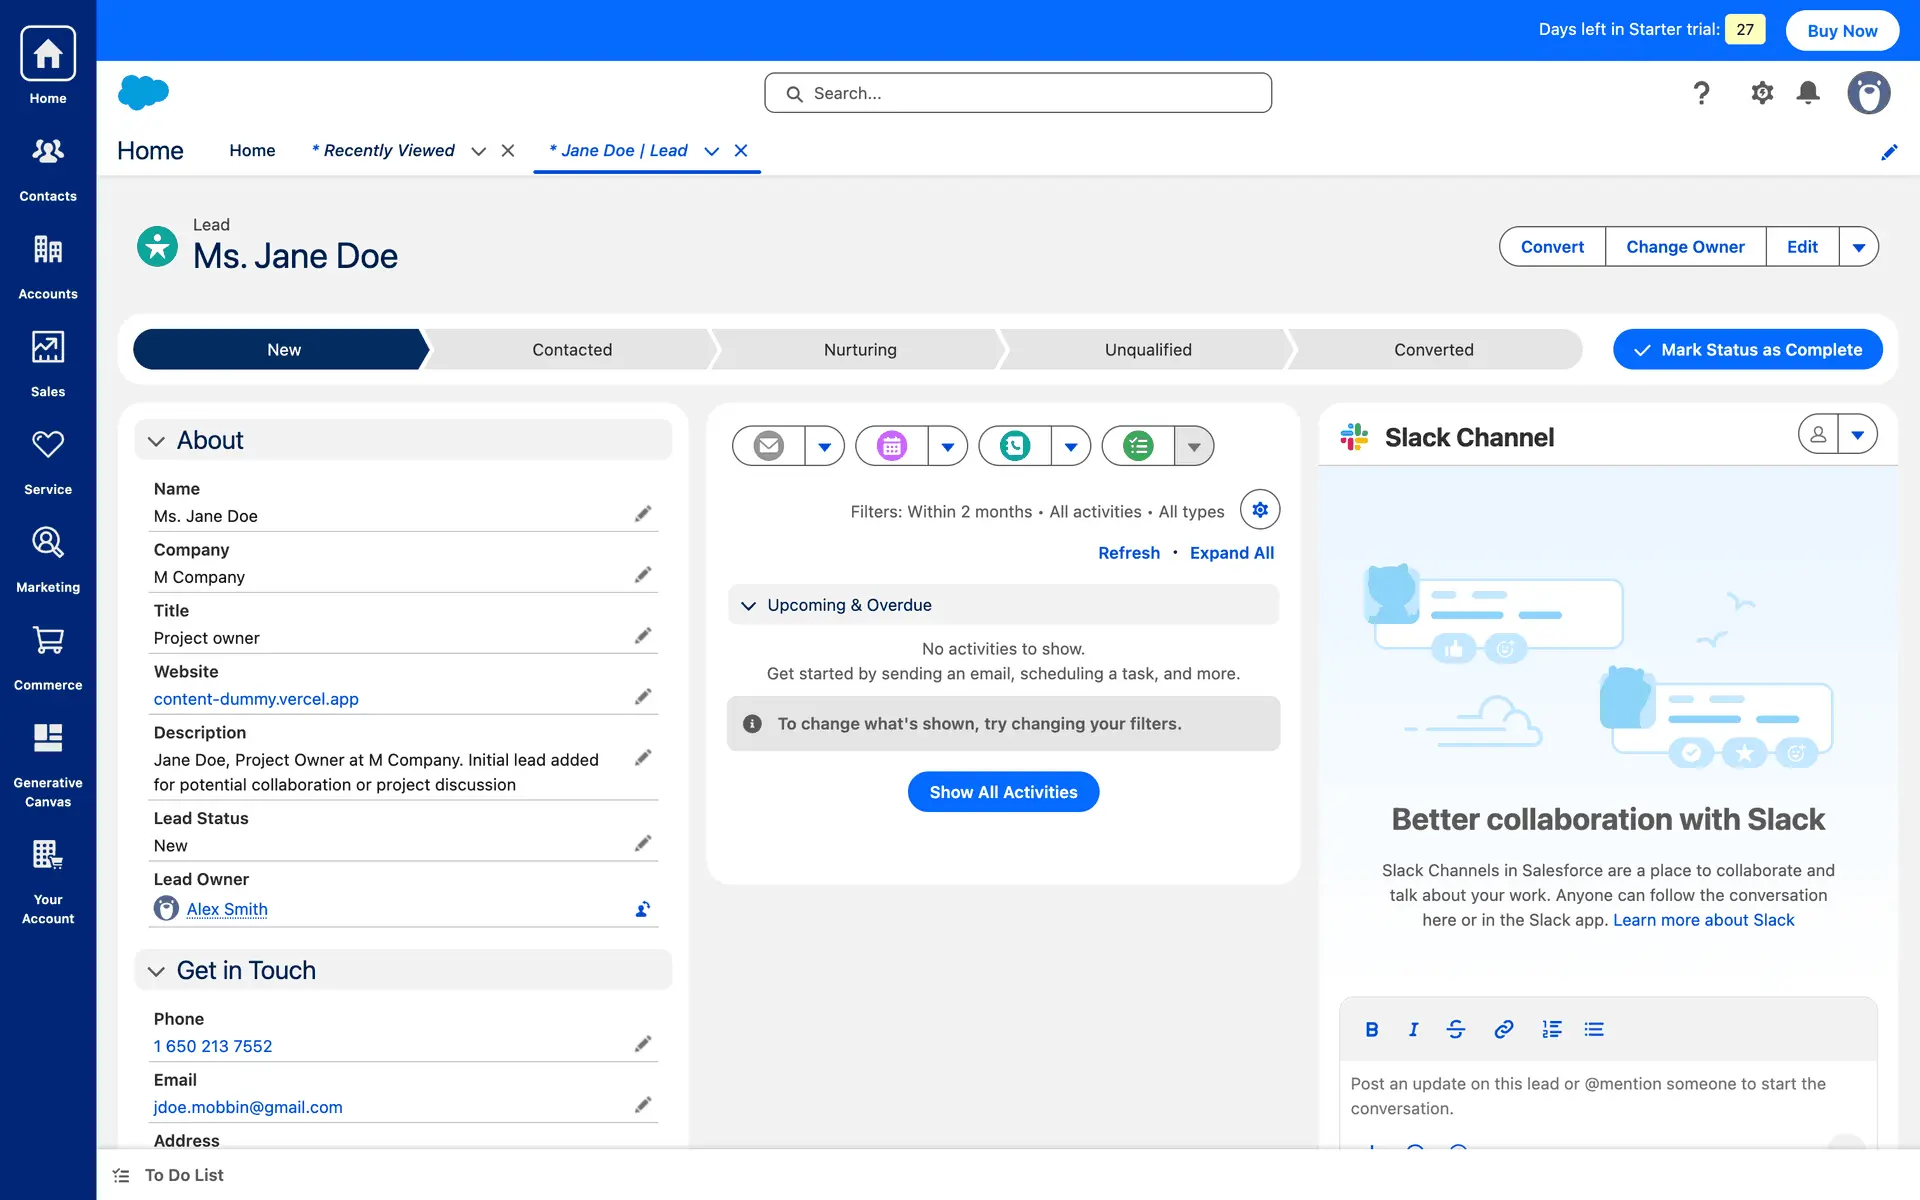
Task: Switch to the Recently Viewed tab
Action: click(388, 150)
